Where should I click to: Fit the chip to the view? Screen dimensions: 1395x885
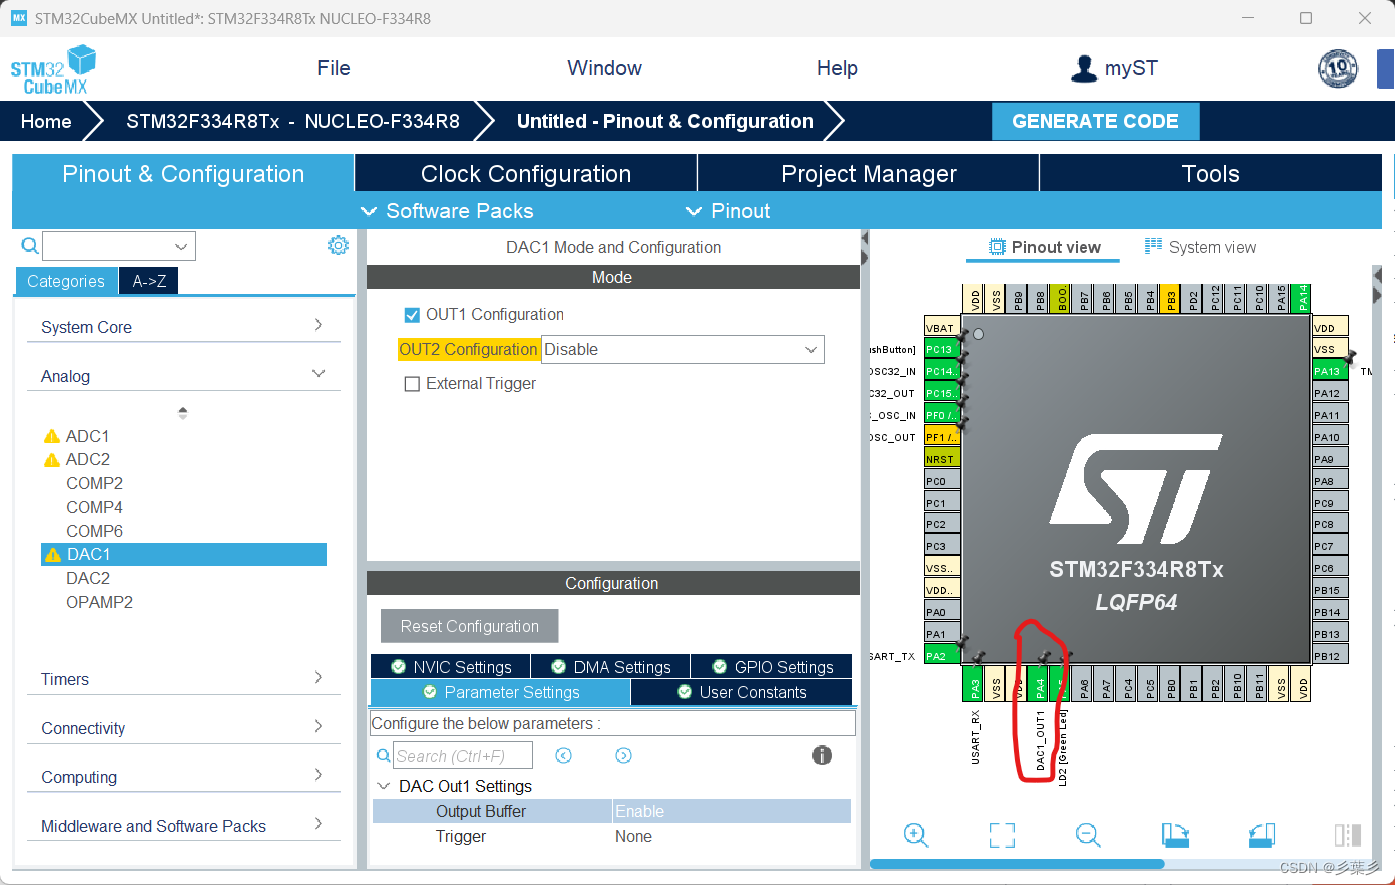pyautogui.click(x=1002, y=835)
